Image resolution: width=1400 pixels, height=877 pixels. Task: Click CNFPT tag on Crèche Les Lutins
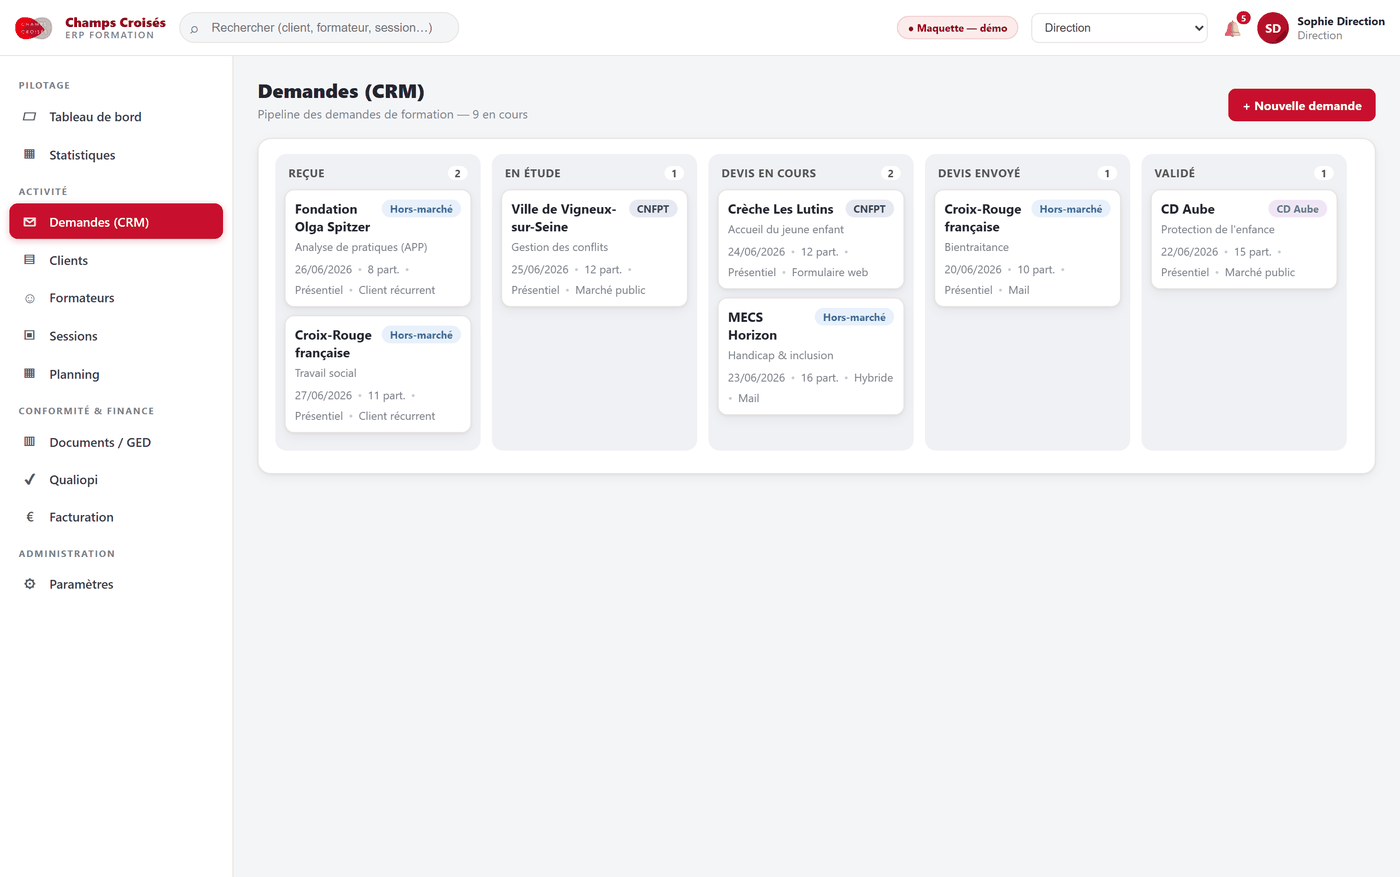[869, 209]
